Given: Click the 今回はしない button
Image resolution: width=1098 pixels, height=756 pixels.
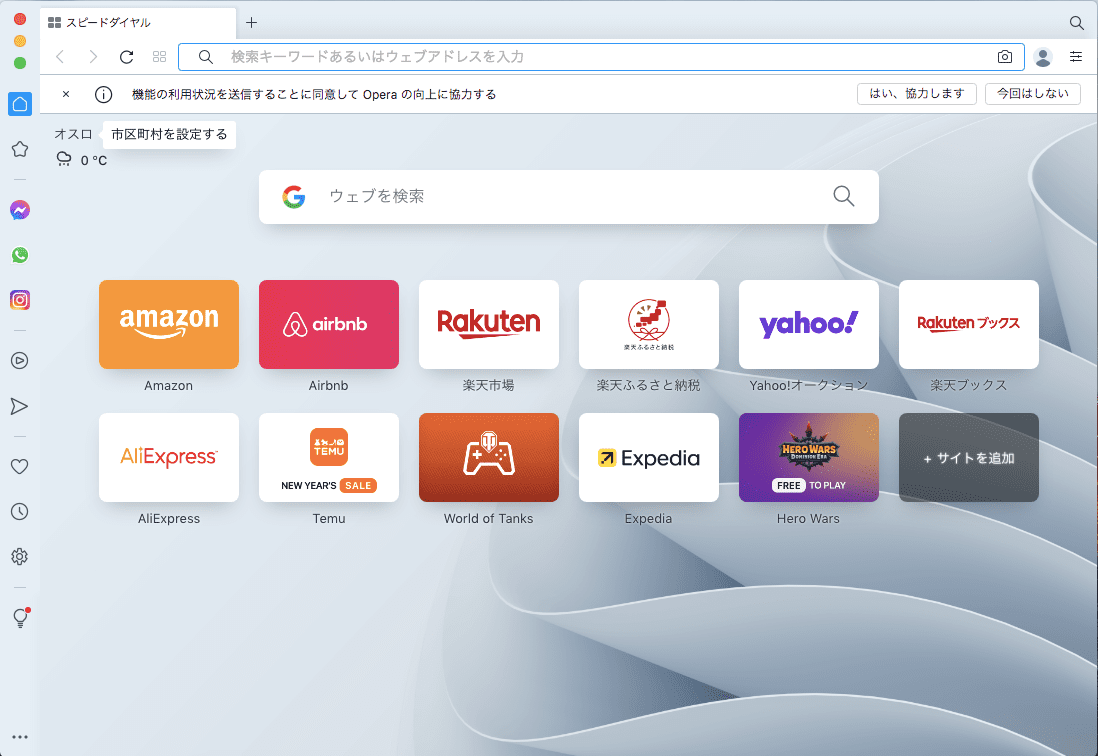Looking at the screenshot, I should coord(1033,94).
